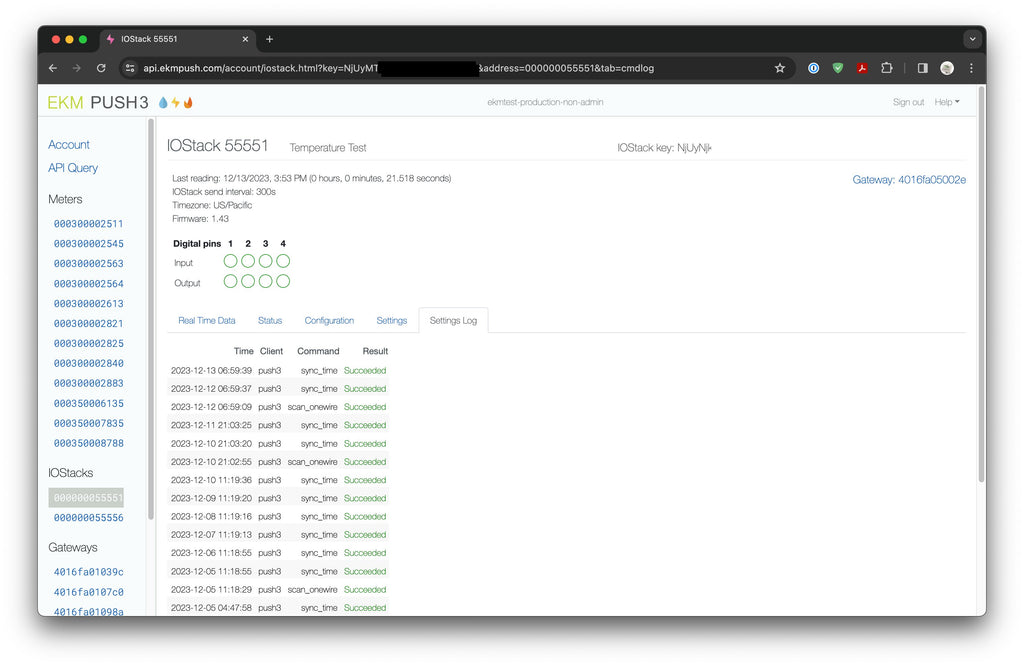Click the bookmark star in address bar
This screenshot has height=666, width=1024.
pyautogui.click(x=780, y=68)
